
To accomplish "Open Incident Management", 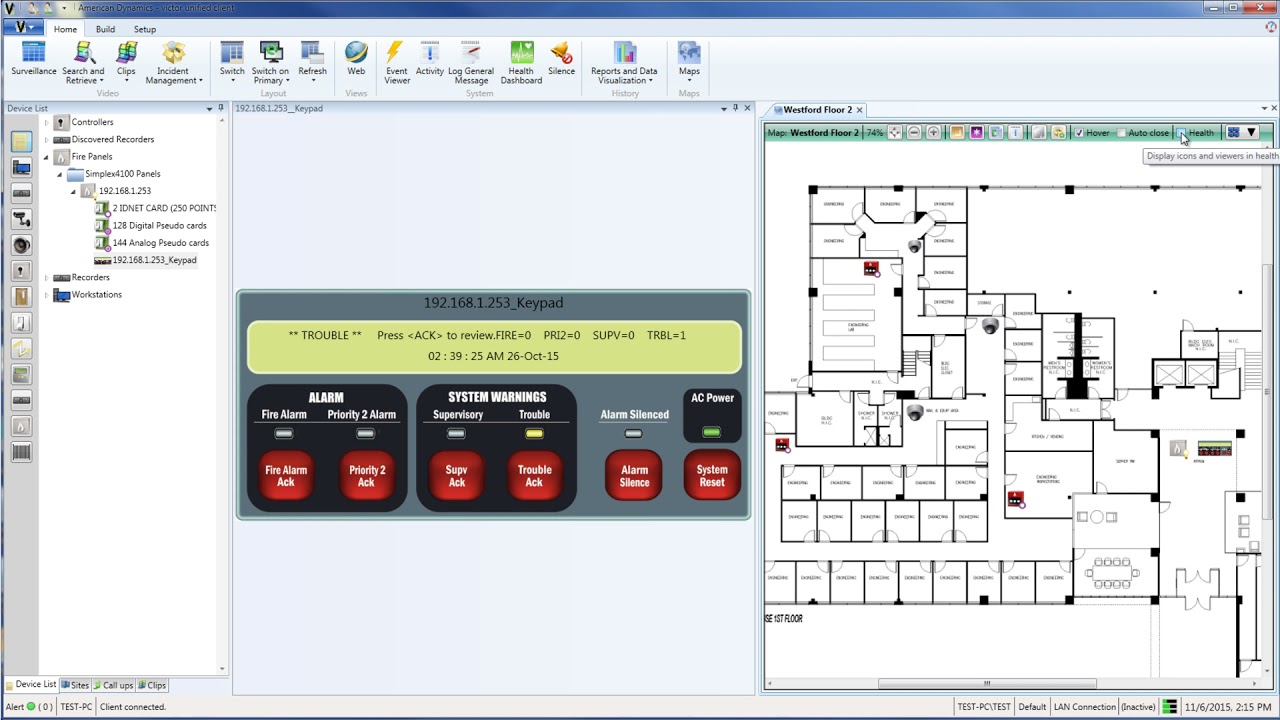I will pos(174,63).
